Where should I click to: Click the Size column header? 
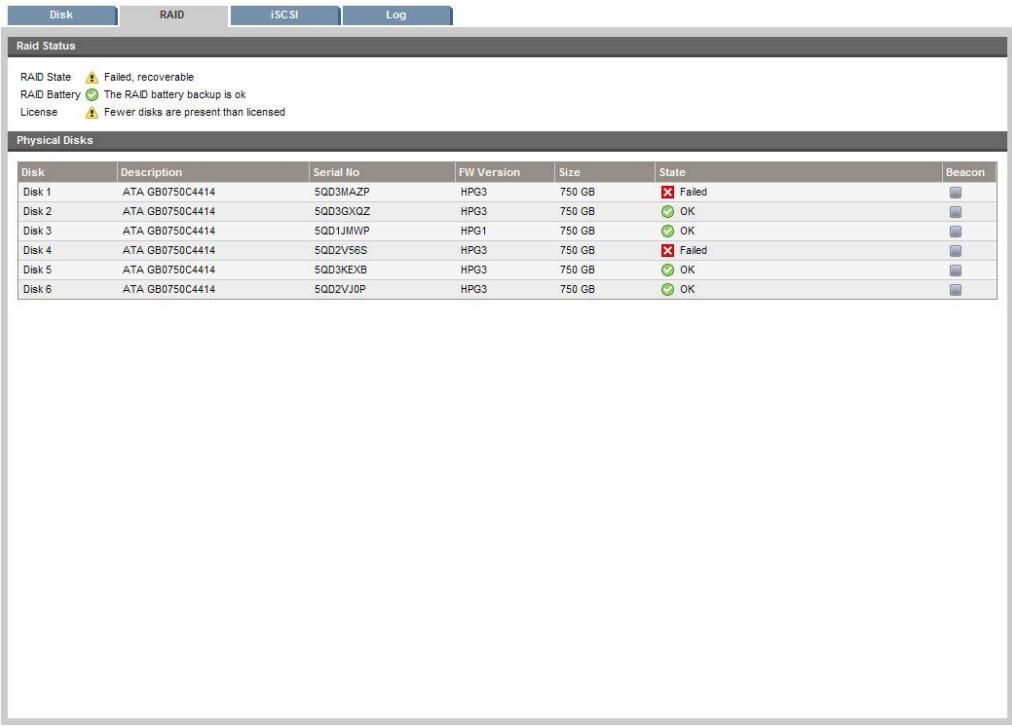click(605, 172)
